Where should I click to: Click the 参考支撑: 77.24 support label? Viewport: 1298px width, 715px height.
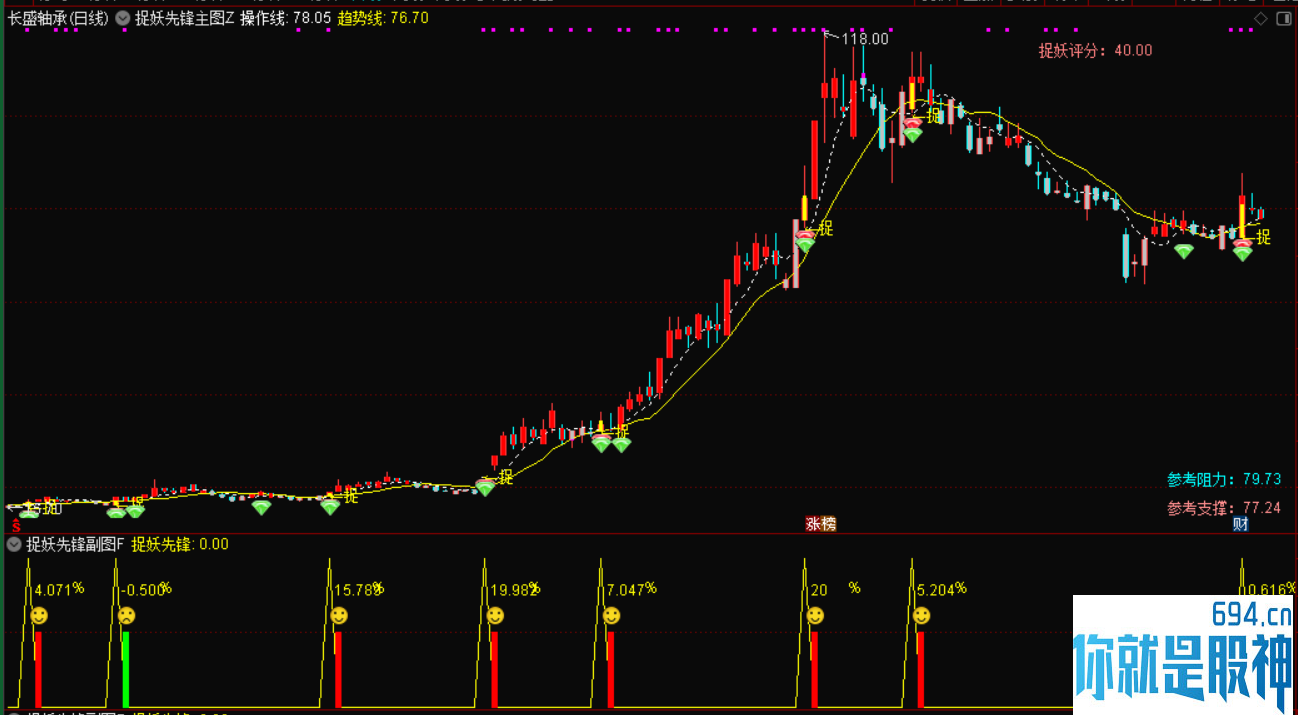[x=1224, y=508]
